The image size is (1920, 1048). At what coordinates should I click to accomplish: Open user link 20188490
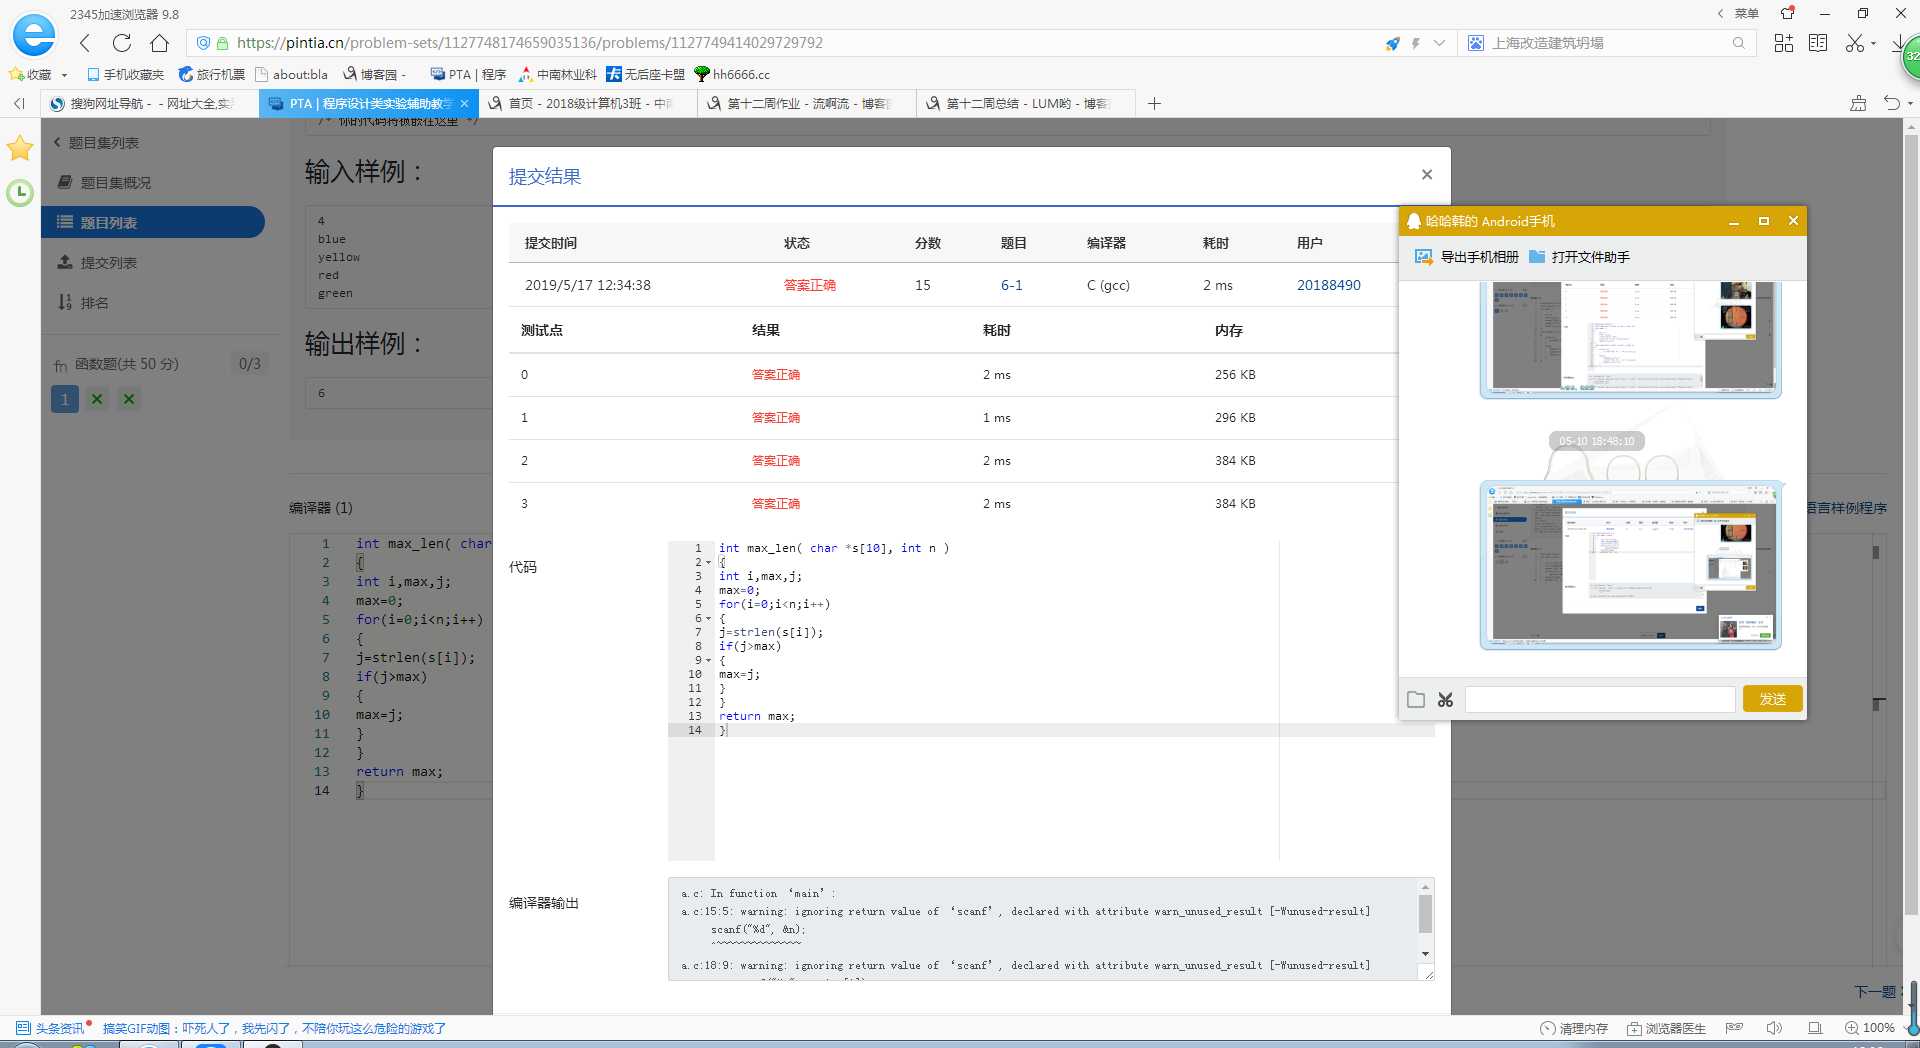point(1329,285)
